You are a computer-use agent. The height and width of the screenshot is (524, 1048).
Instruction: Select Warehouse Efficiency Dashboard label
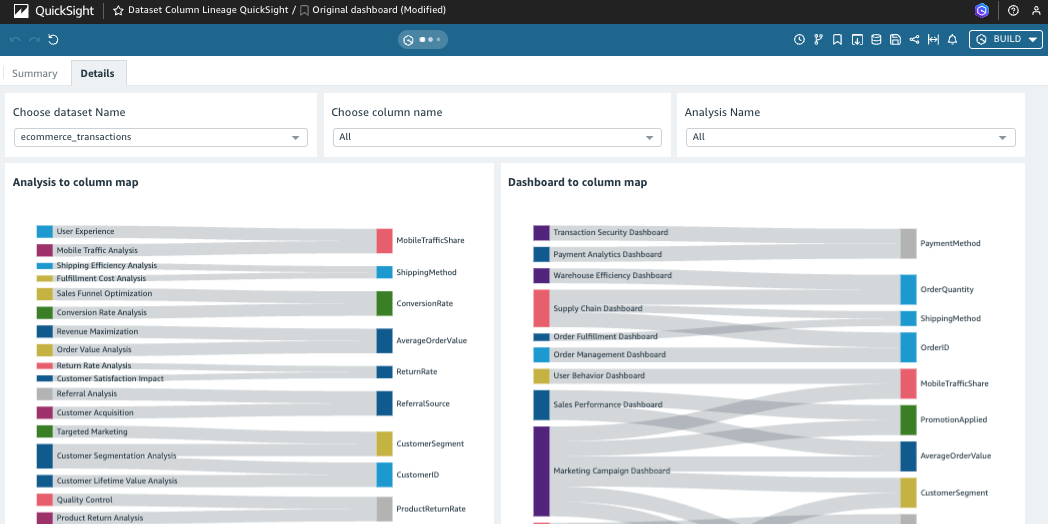[613, 275]
